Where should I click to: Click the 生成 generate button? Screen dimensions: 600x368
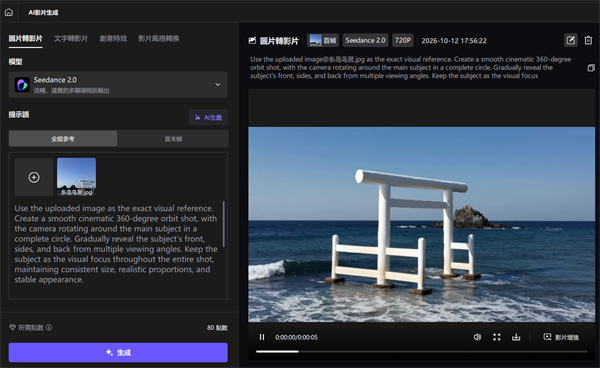point(118,352)
